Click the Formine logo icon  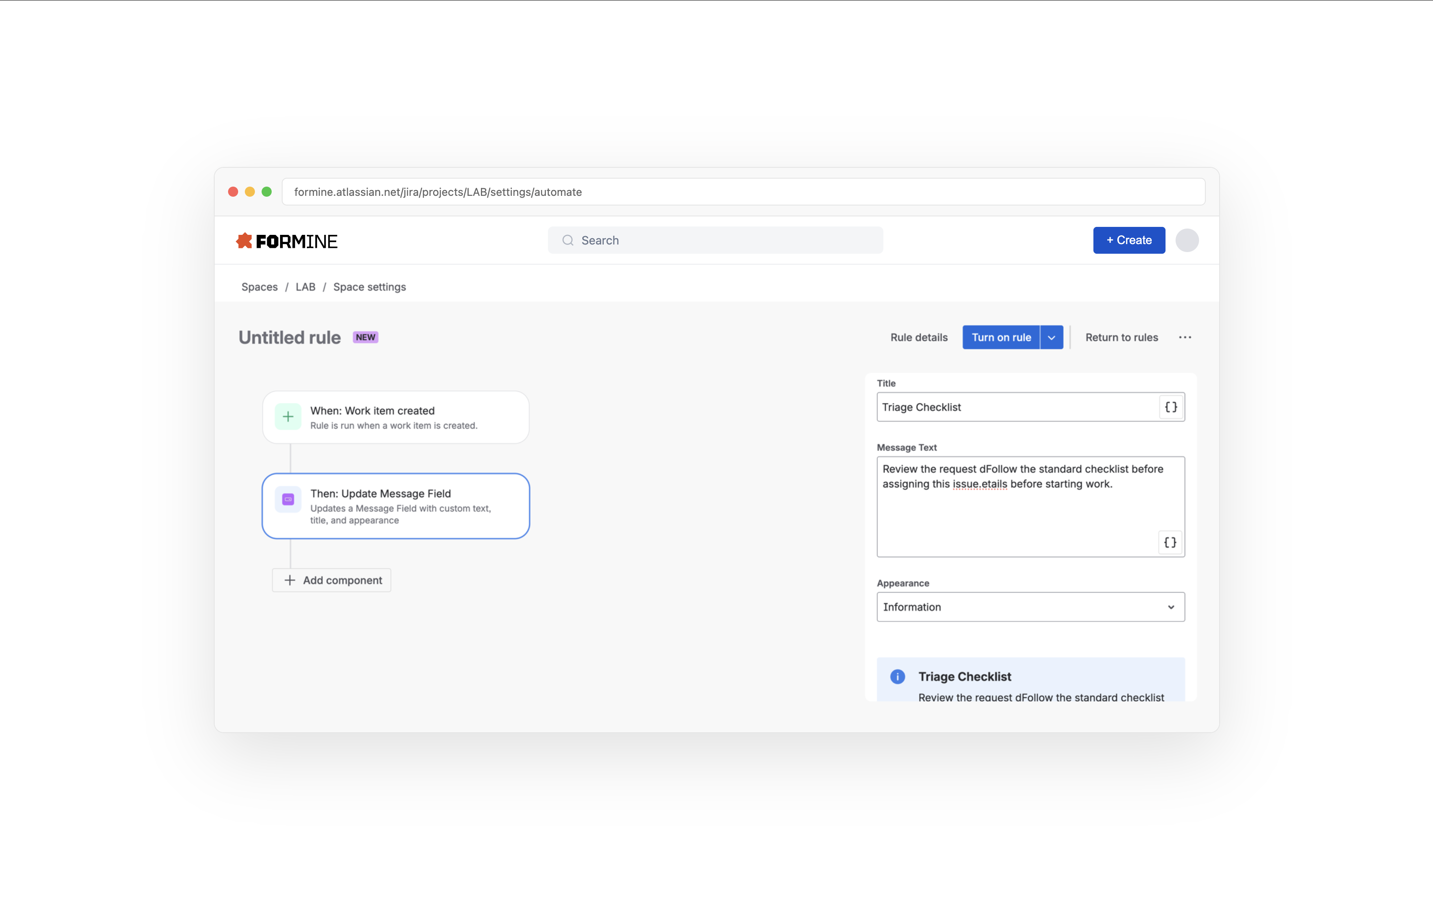pos(244,240)
